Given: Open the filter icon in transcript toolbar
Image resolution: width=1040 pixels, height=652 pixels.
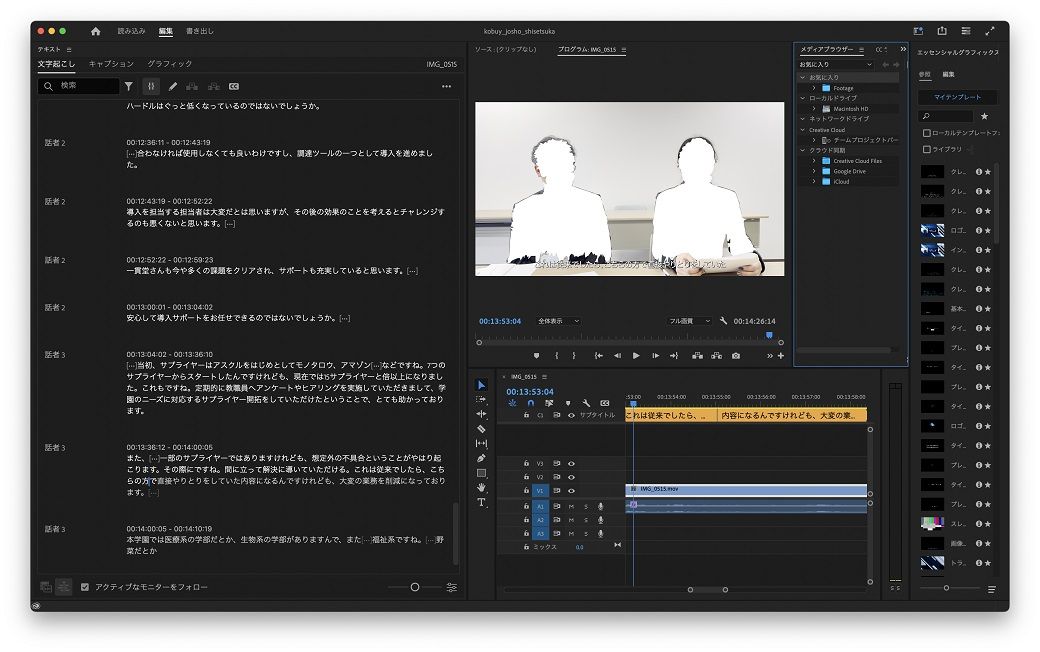Looking at the screenshot, I should [129, 86].
